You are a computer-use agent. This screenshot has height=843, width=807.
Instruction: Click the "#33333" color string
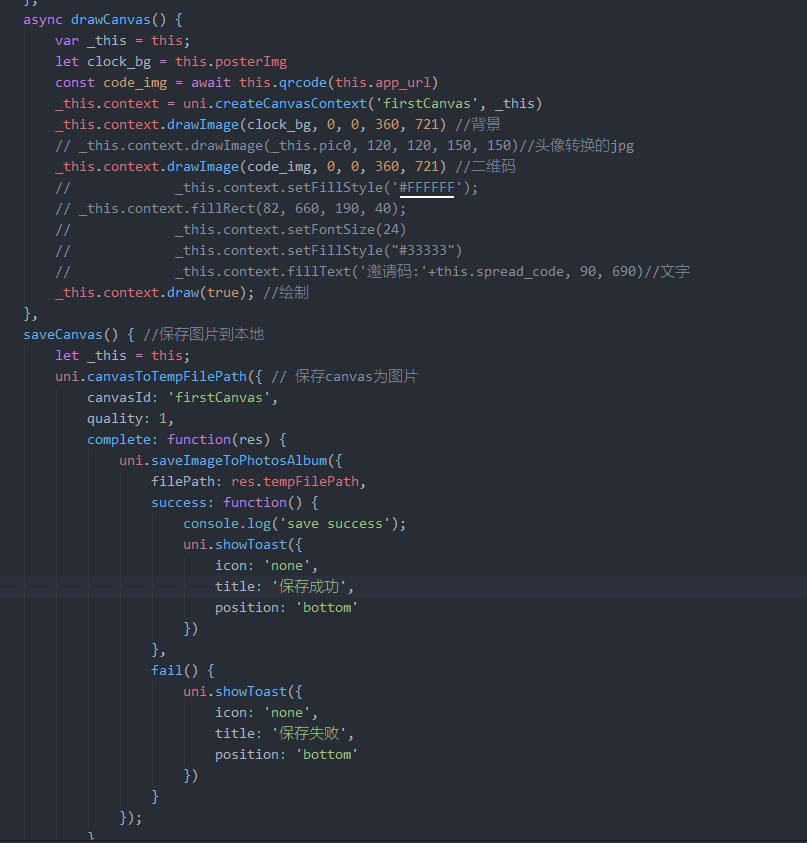point(423,251)
